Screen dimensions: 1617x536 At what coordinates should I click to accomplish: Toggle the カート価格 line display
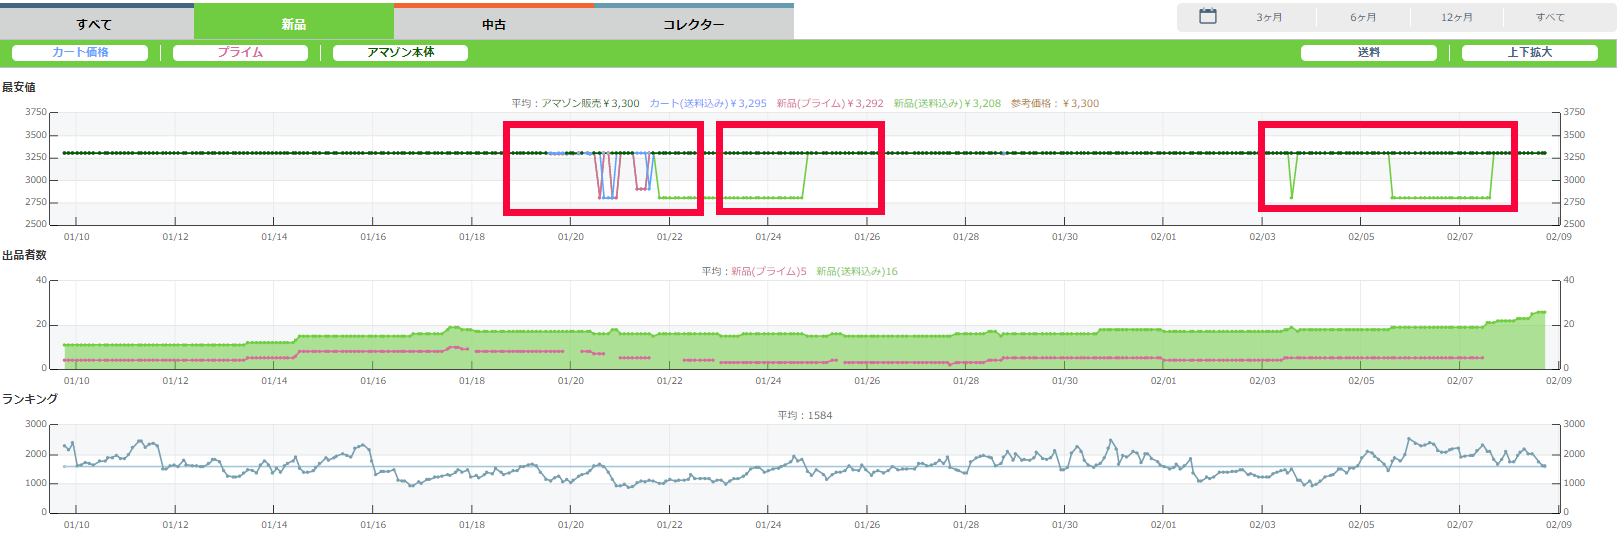coord(80,53)
